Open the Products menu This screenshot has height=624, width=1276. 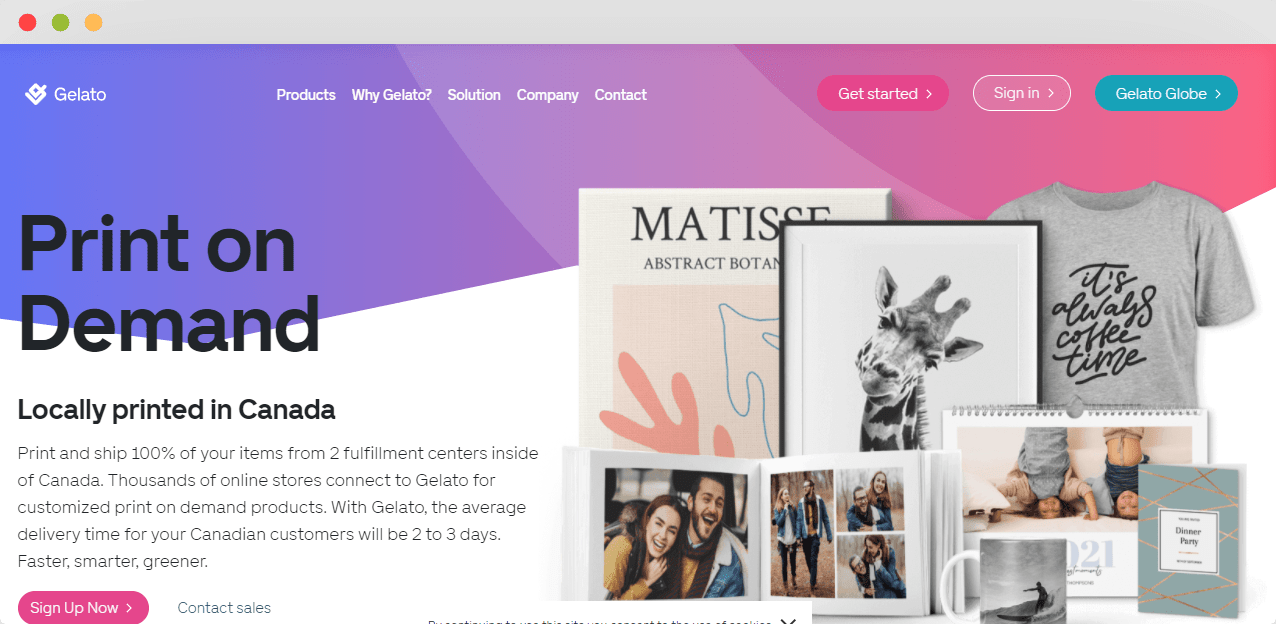pyautogui.click(x=306, y=95)
